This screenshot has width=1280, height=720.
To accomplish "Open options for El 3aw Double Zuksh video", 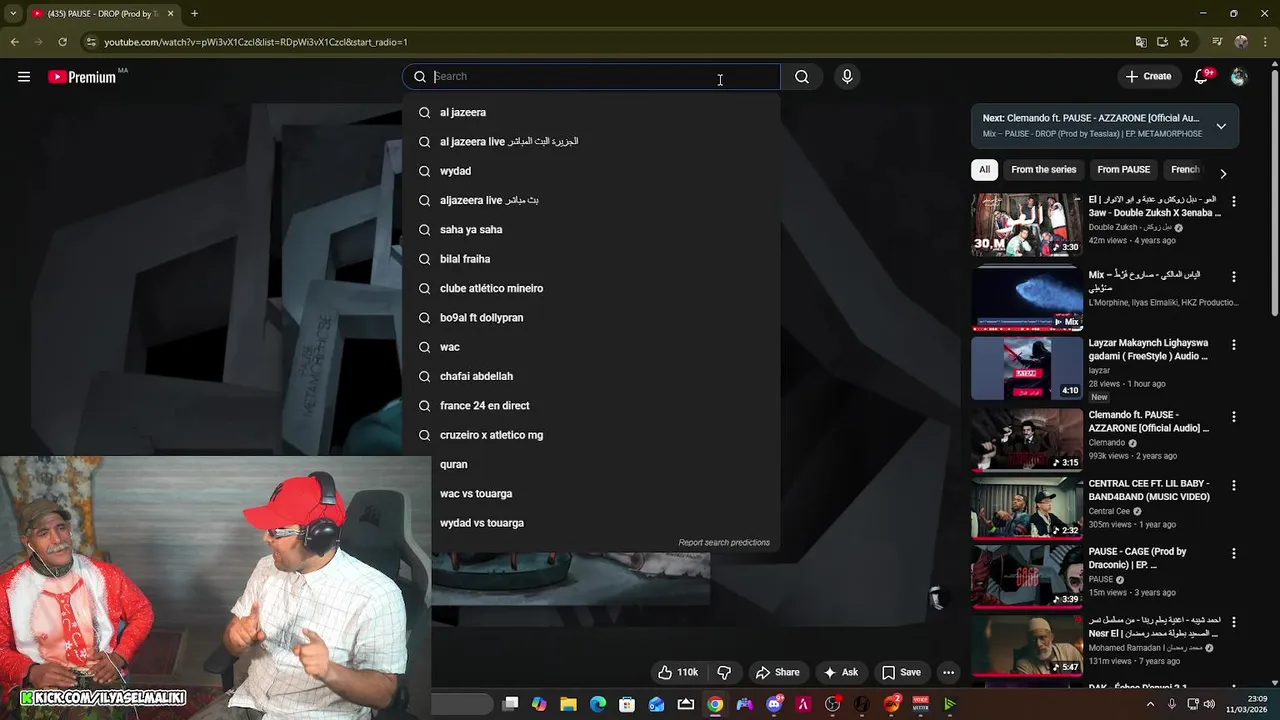I will tap(1233, 202).
